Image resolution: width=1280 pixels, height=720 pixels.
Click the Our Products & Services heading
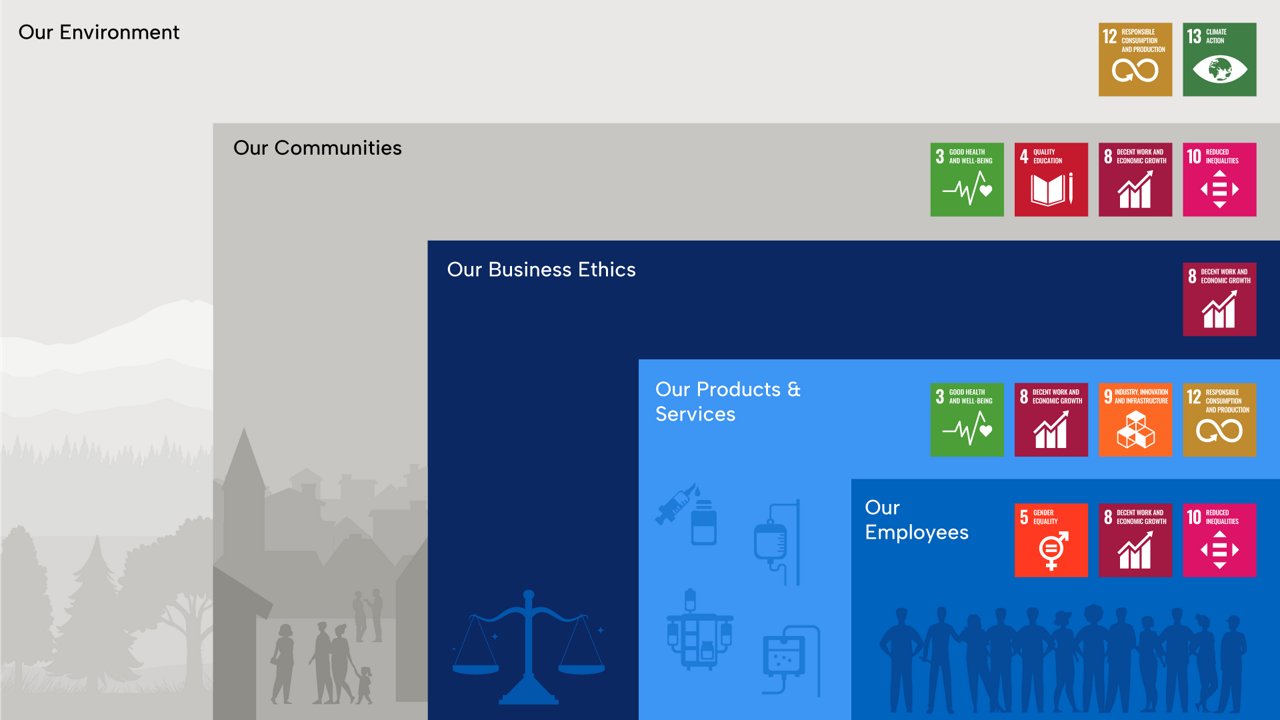[x=728, y=401]
